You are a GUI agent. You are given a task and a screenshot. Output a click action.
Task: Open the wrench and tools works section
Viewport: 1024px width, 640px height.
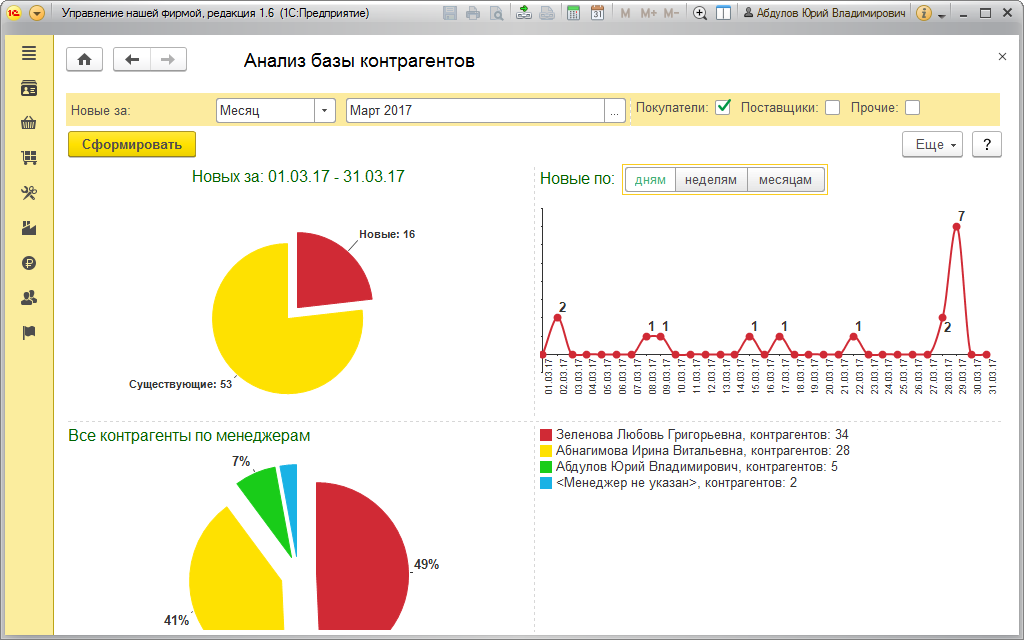click(28, 193)
